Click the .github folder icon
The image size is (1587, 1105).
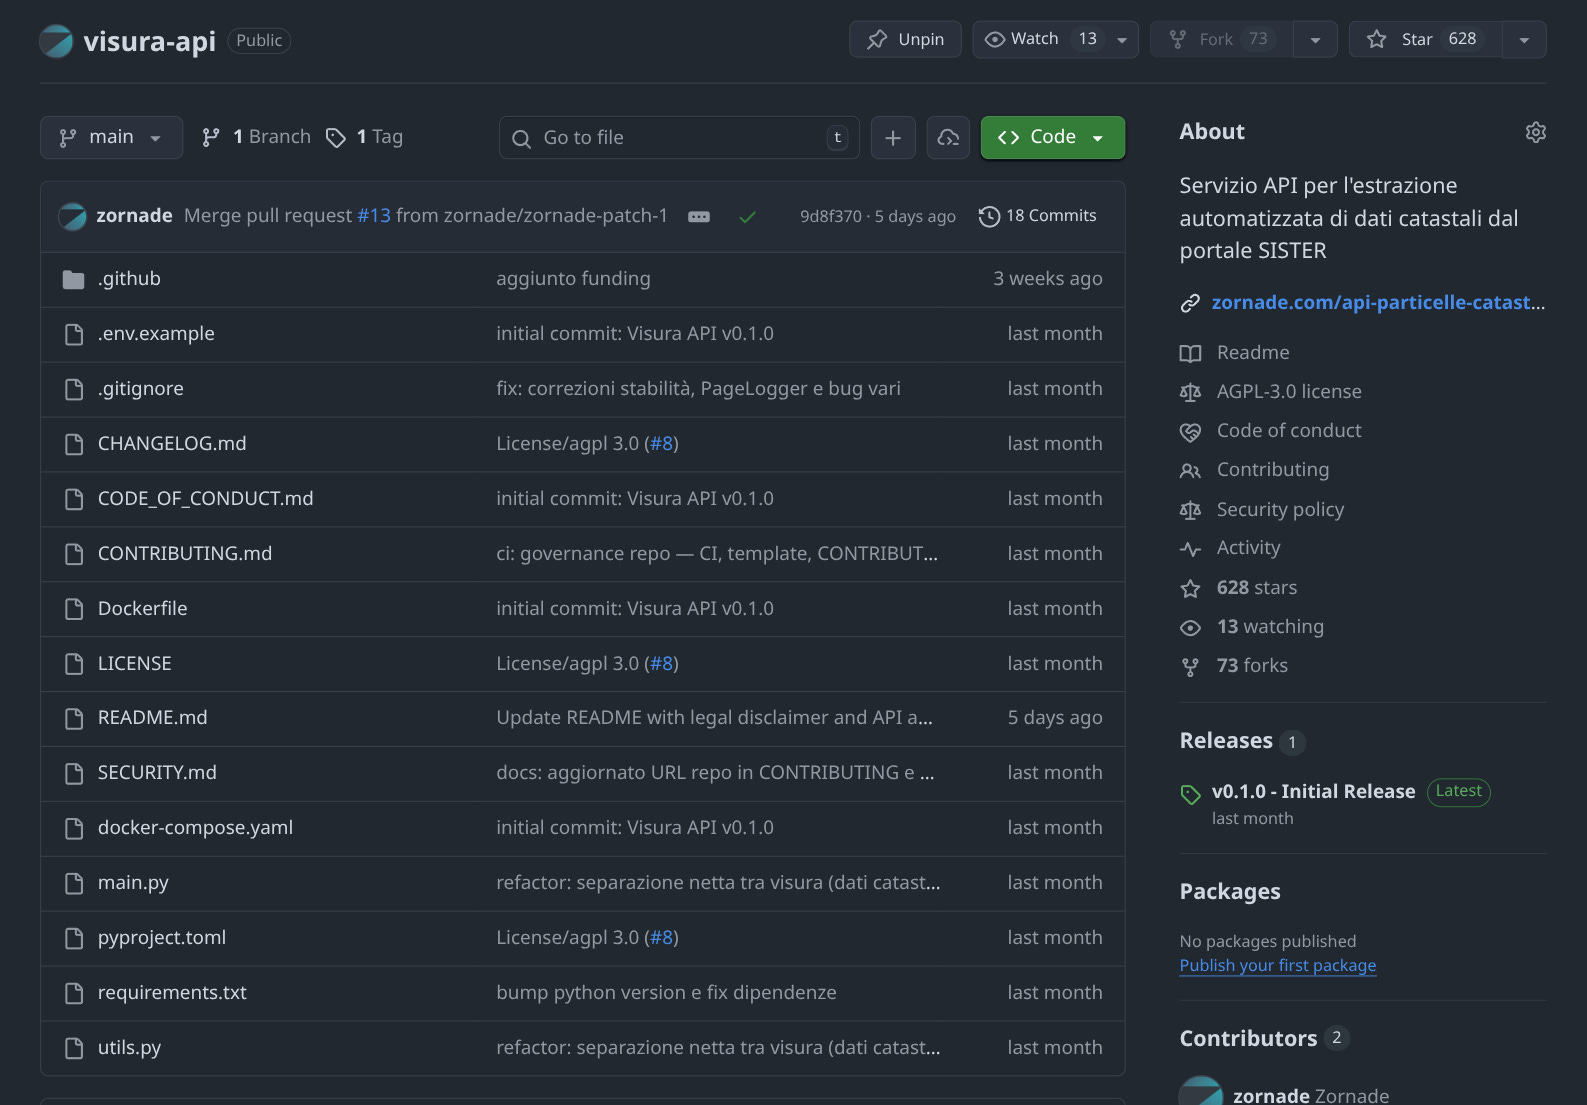(x=73, y=279)
